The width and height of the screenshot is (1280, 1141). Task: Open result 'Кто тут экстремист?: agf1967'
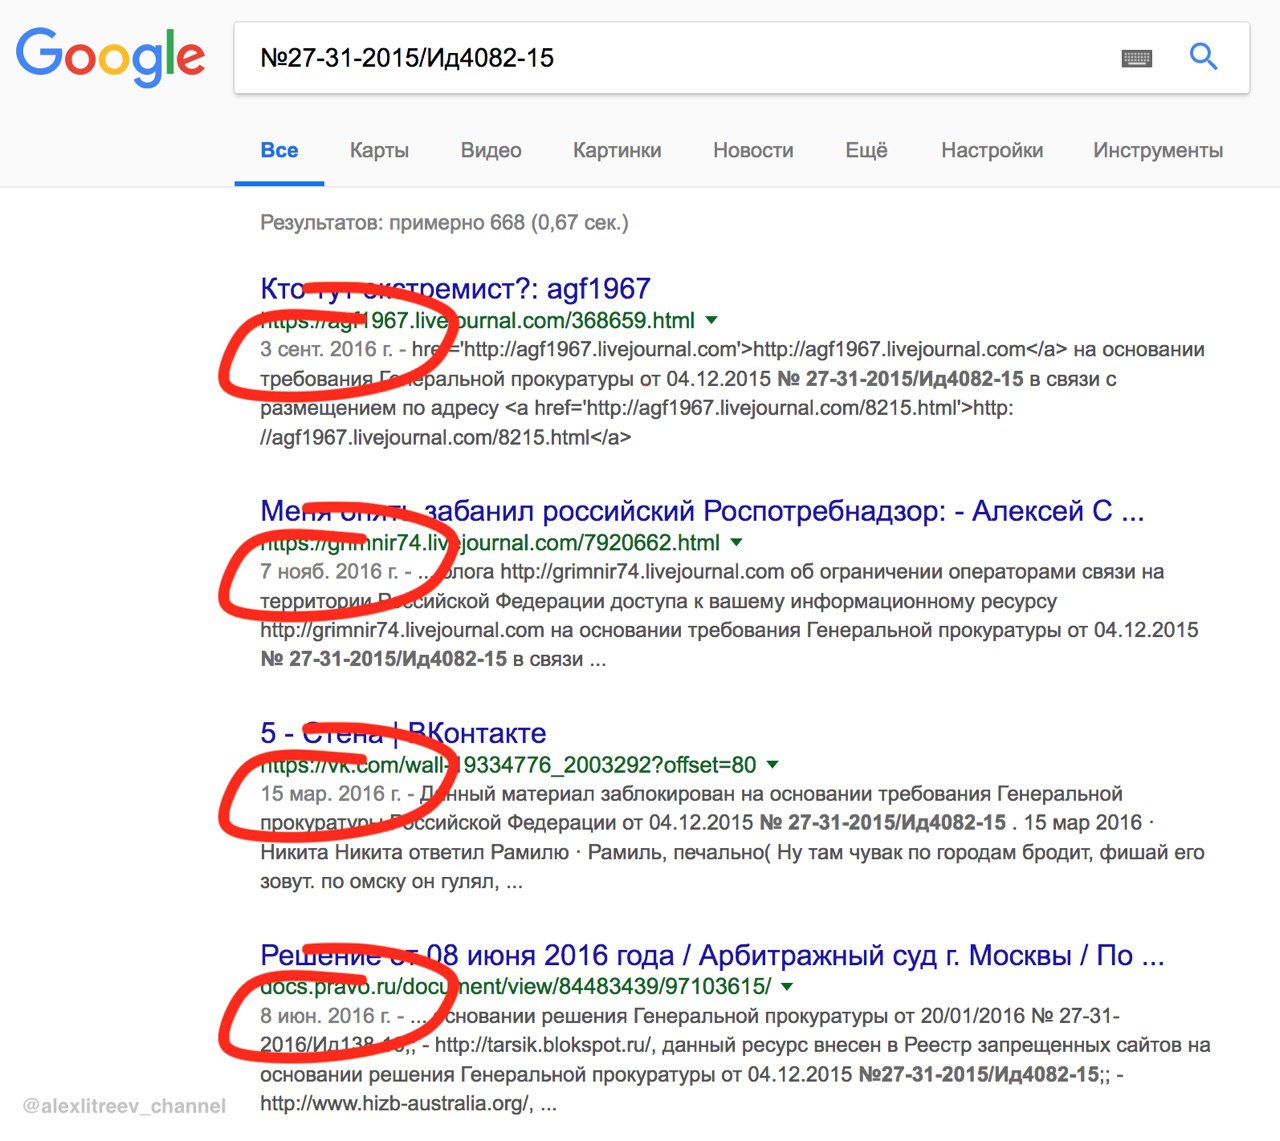point(455,289)
